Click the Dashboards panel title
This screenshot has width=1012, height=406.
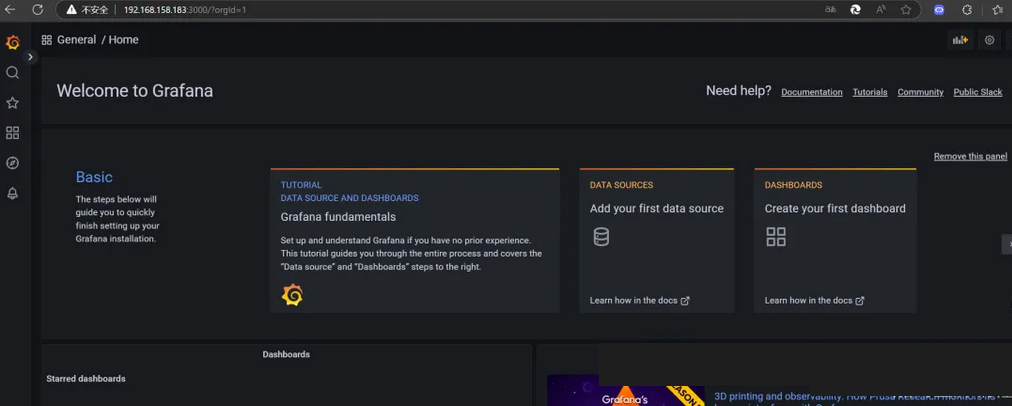pyautogui.click(x=286, y=354)
